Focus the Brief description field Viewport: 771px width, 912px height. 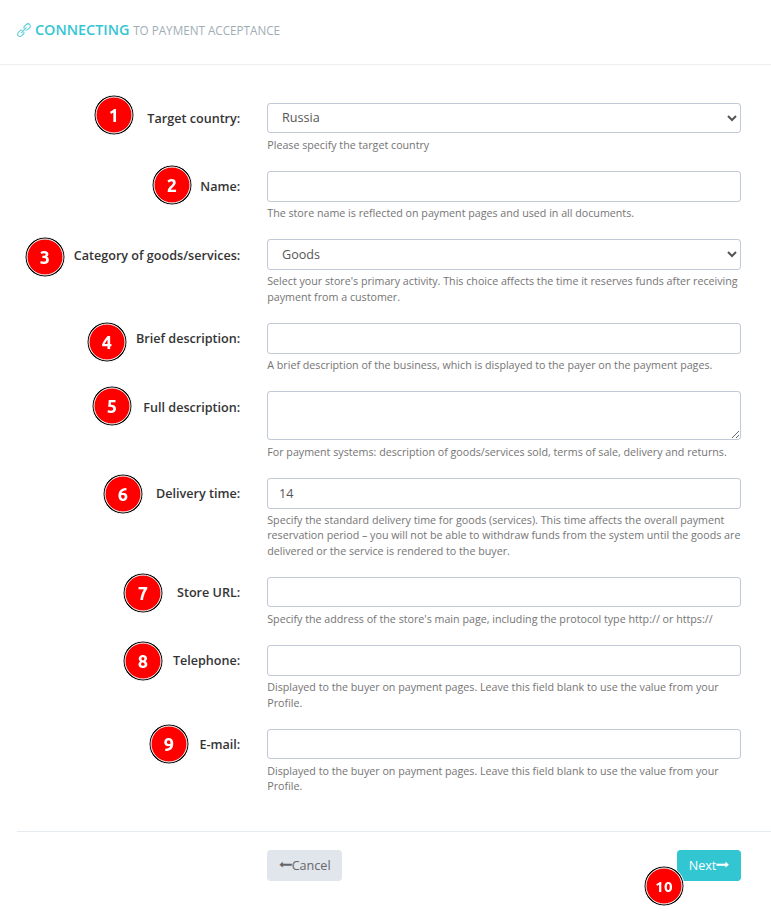[x=503, y=338]
